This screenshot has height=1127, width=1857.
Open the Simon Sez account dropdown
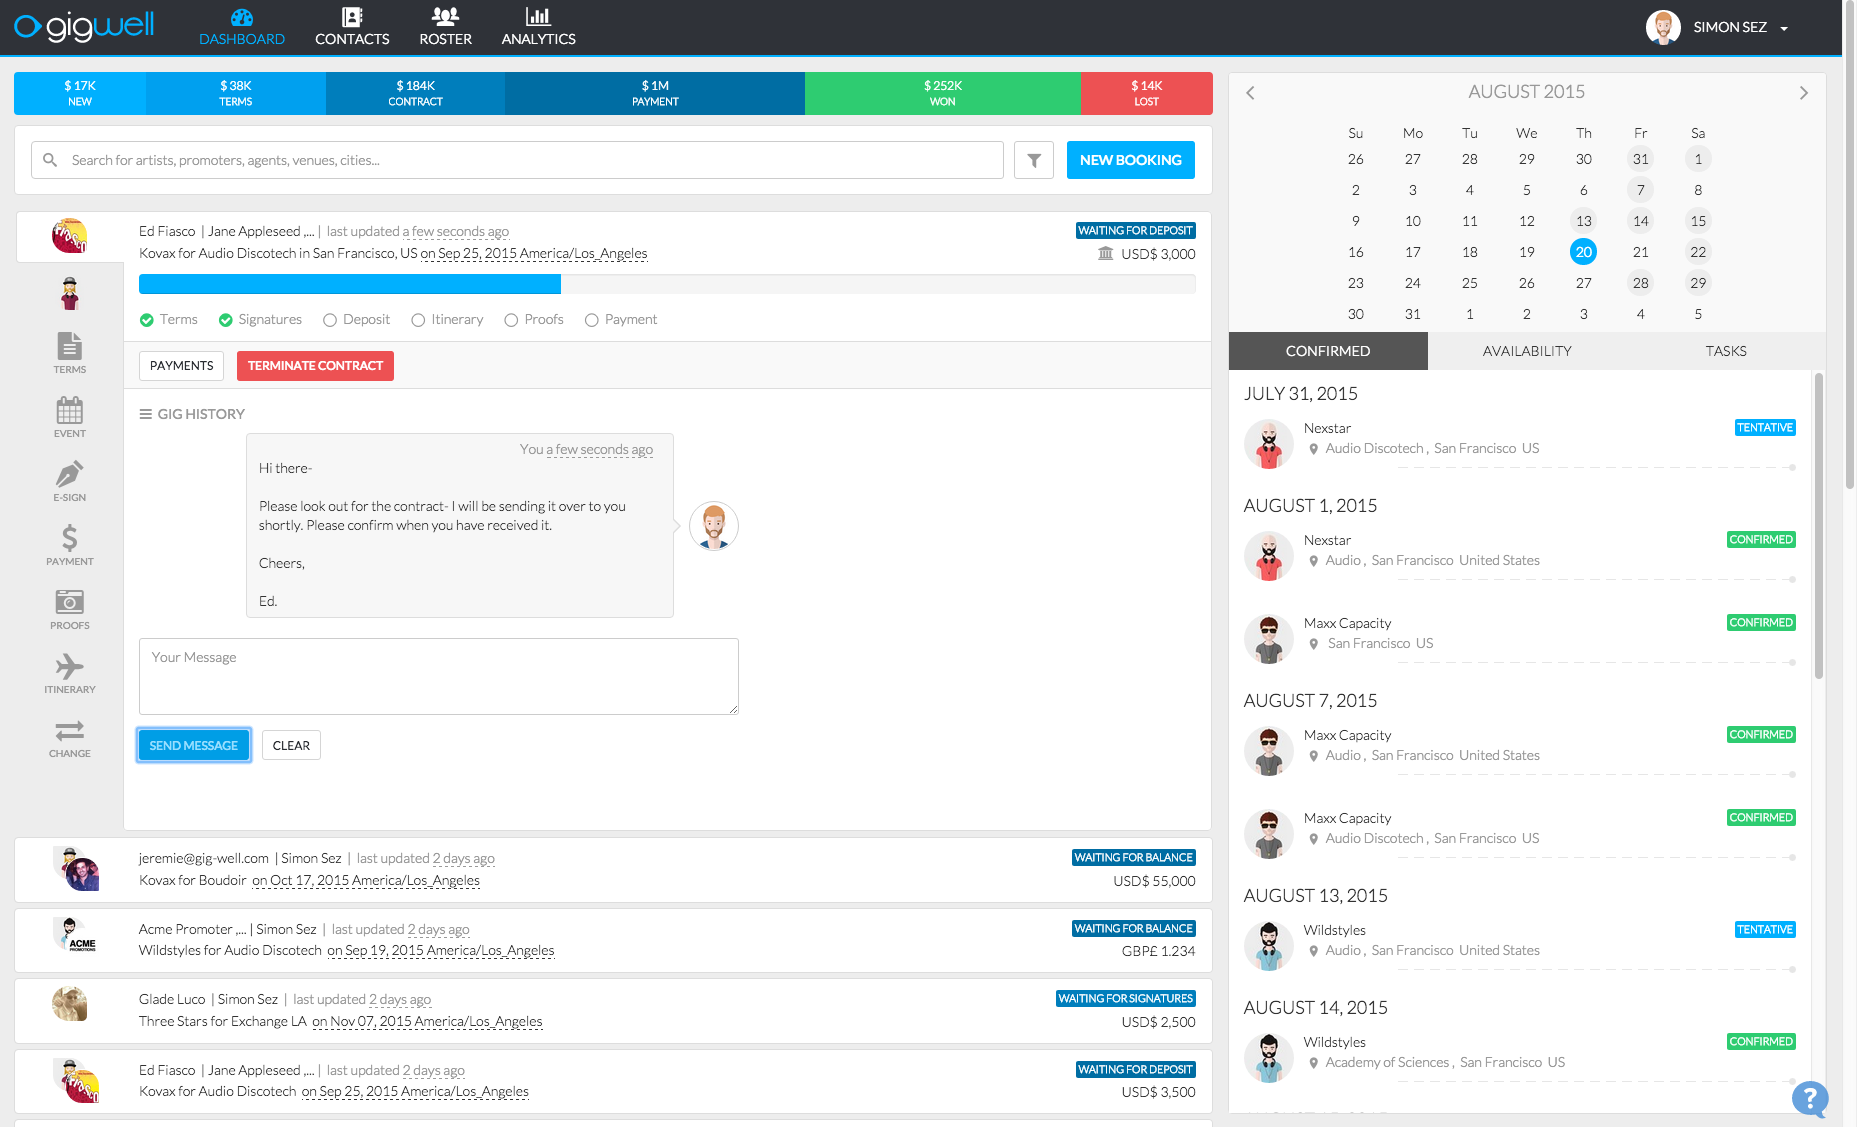pyautogui.click(x=1728, y=27)
